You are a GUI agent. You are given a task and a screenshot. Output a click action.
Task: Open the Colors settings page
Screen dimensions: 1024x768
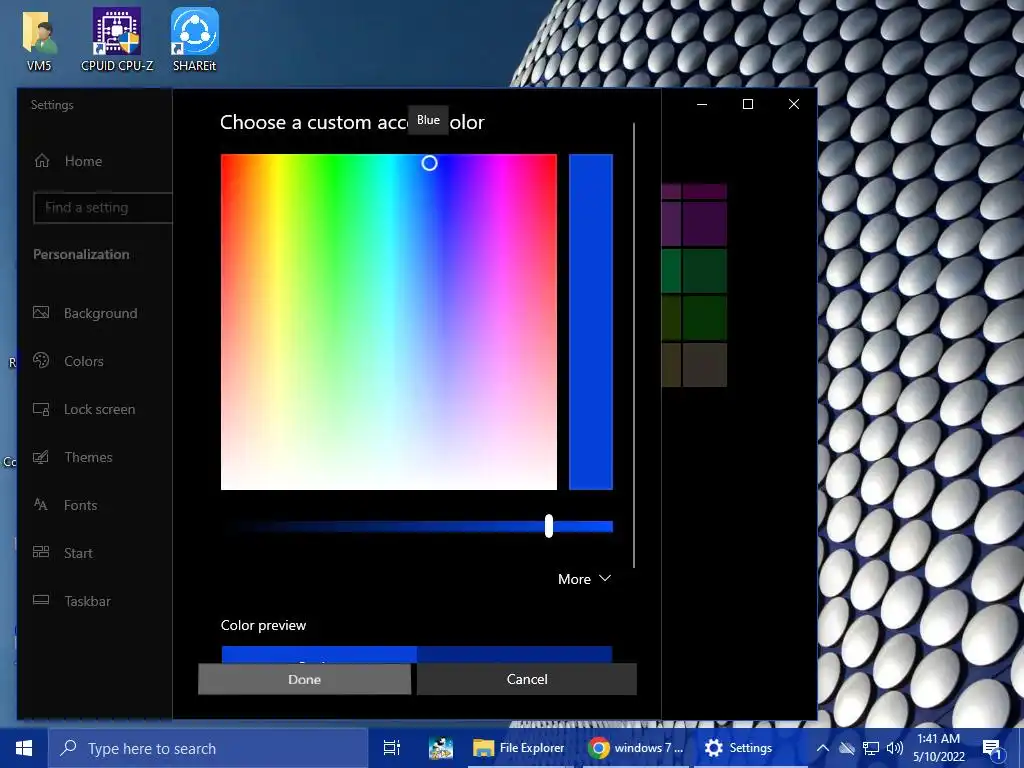pyautogui.click(x=84, y=360)
